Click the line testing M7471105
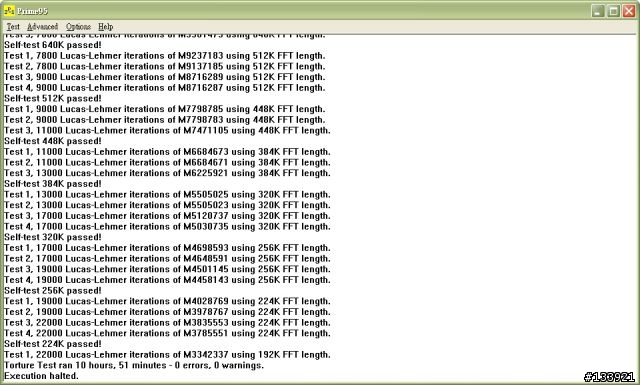The image size is (640, 385). coord(167,130)
